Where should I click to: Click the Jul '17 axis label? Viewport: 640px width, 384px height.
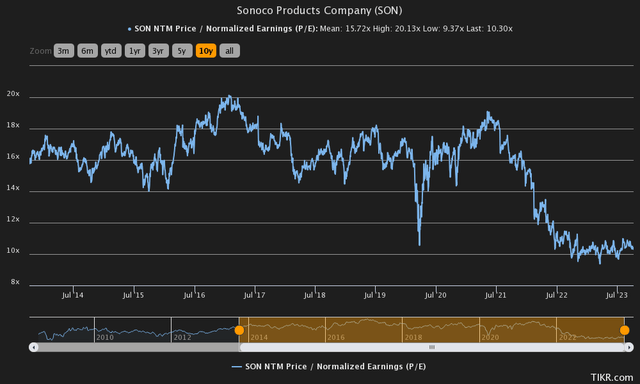coord(254,295)
